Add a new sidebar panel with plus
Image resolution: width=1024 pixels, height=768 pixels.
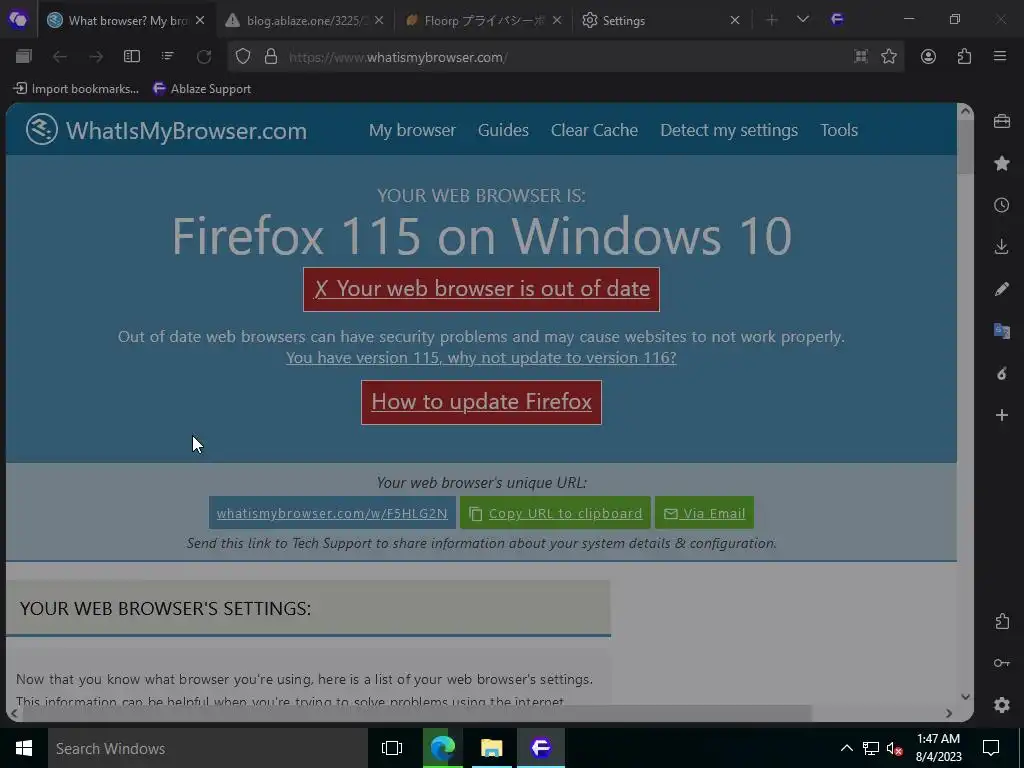coord(1002,415)
